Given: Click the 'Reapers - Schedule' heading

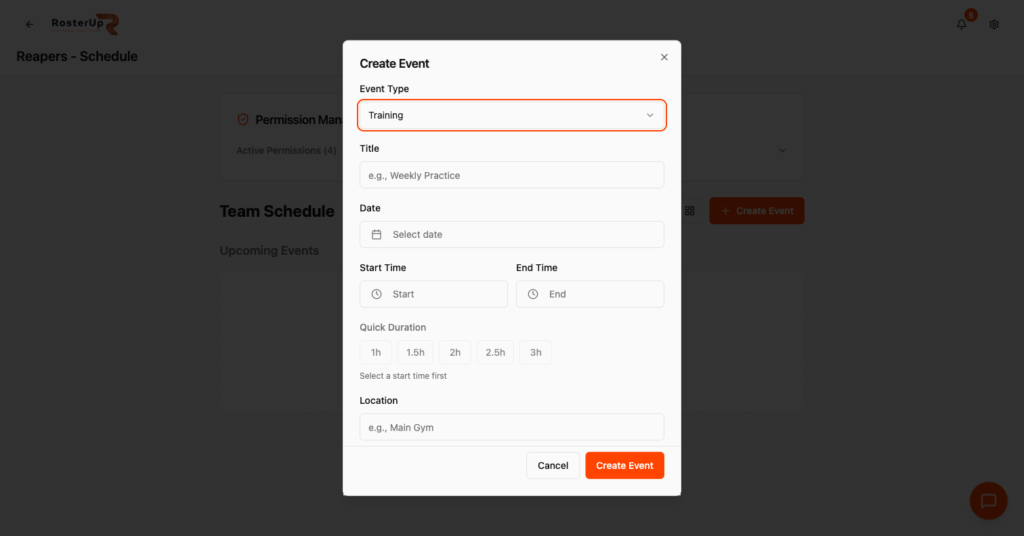Looking at the screenshot, I should [x=77, y=56].
